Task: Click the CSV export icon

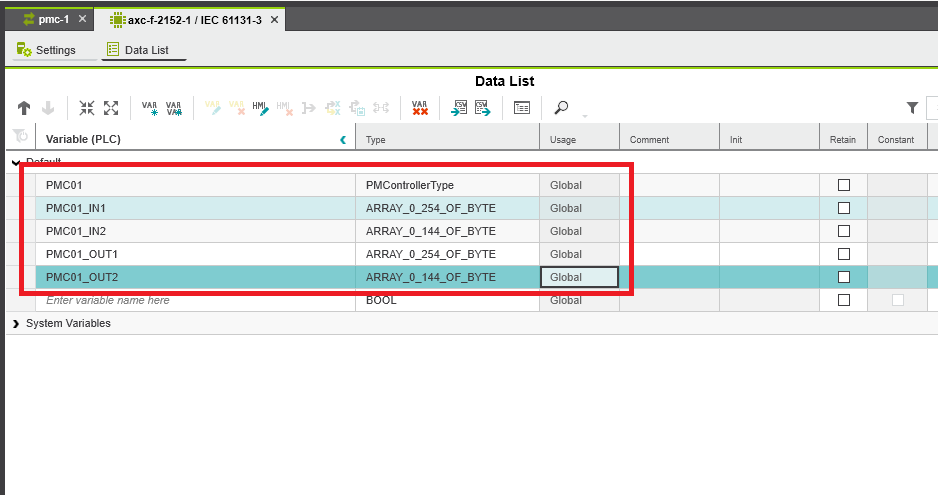Action: point(482,108)
